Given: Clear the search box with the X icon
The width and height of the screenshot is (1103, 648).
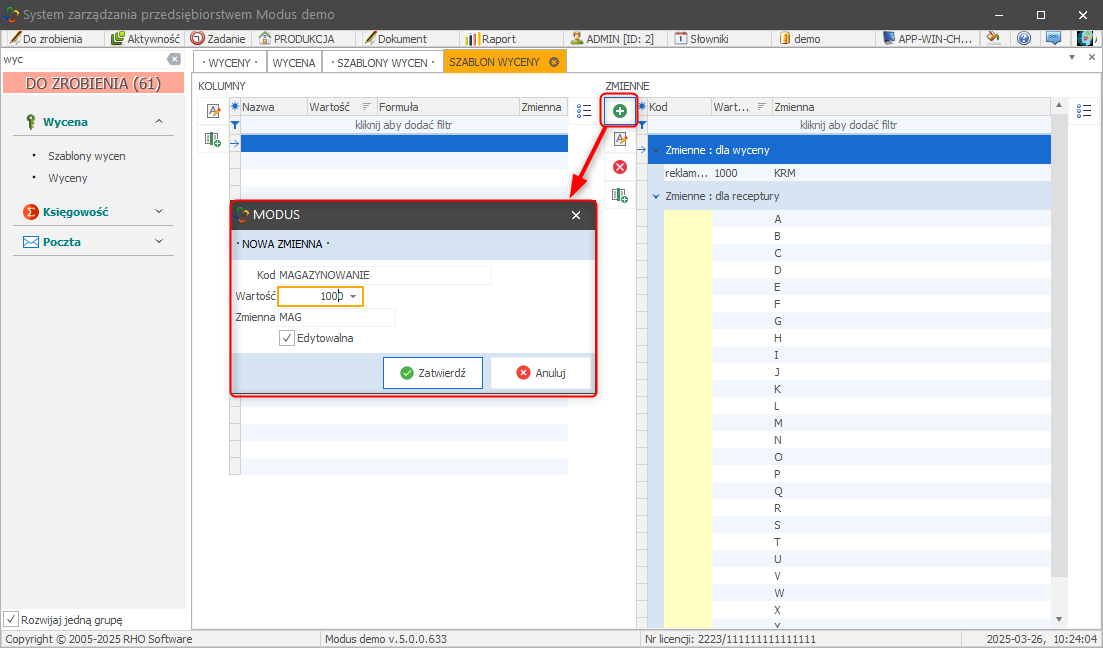Looking at the screenshot, I should coord(173,60).
